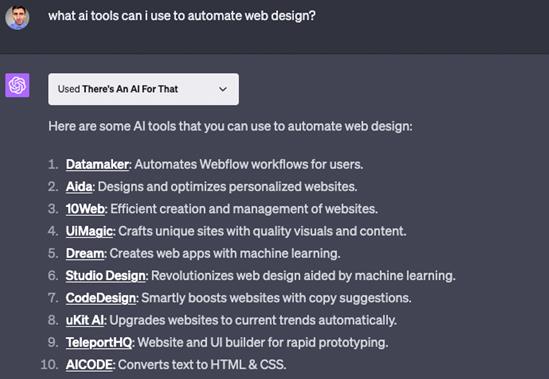Open the UiMagic tool link

click(x=89, y=231)
